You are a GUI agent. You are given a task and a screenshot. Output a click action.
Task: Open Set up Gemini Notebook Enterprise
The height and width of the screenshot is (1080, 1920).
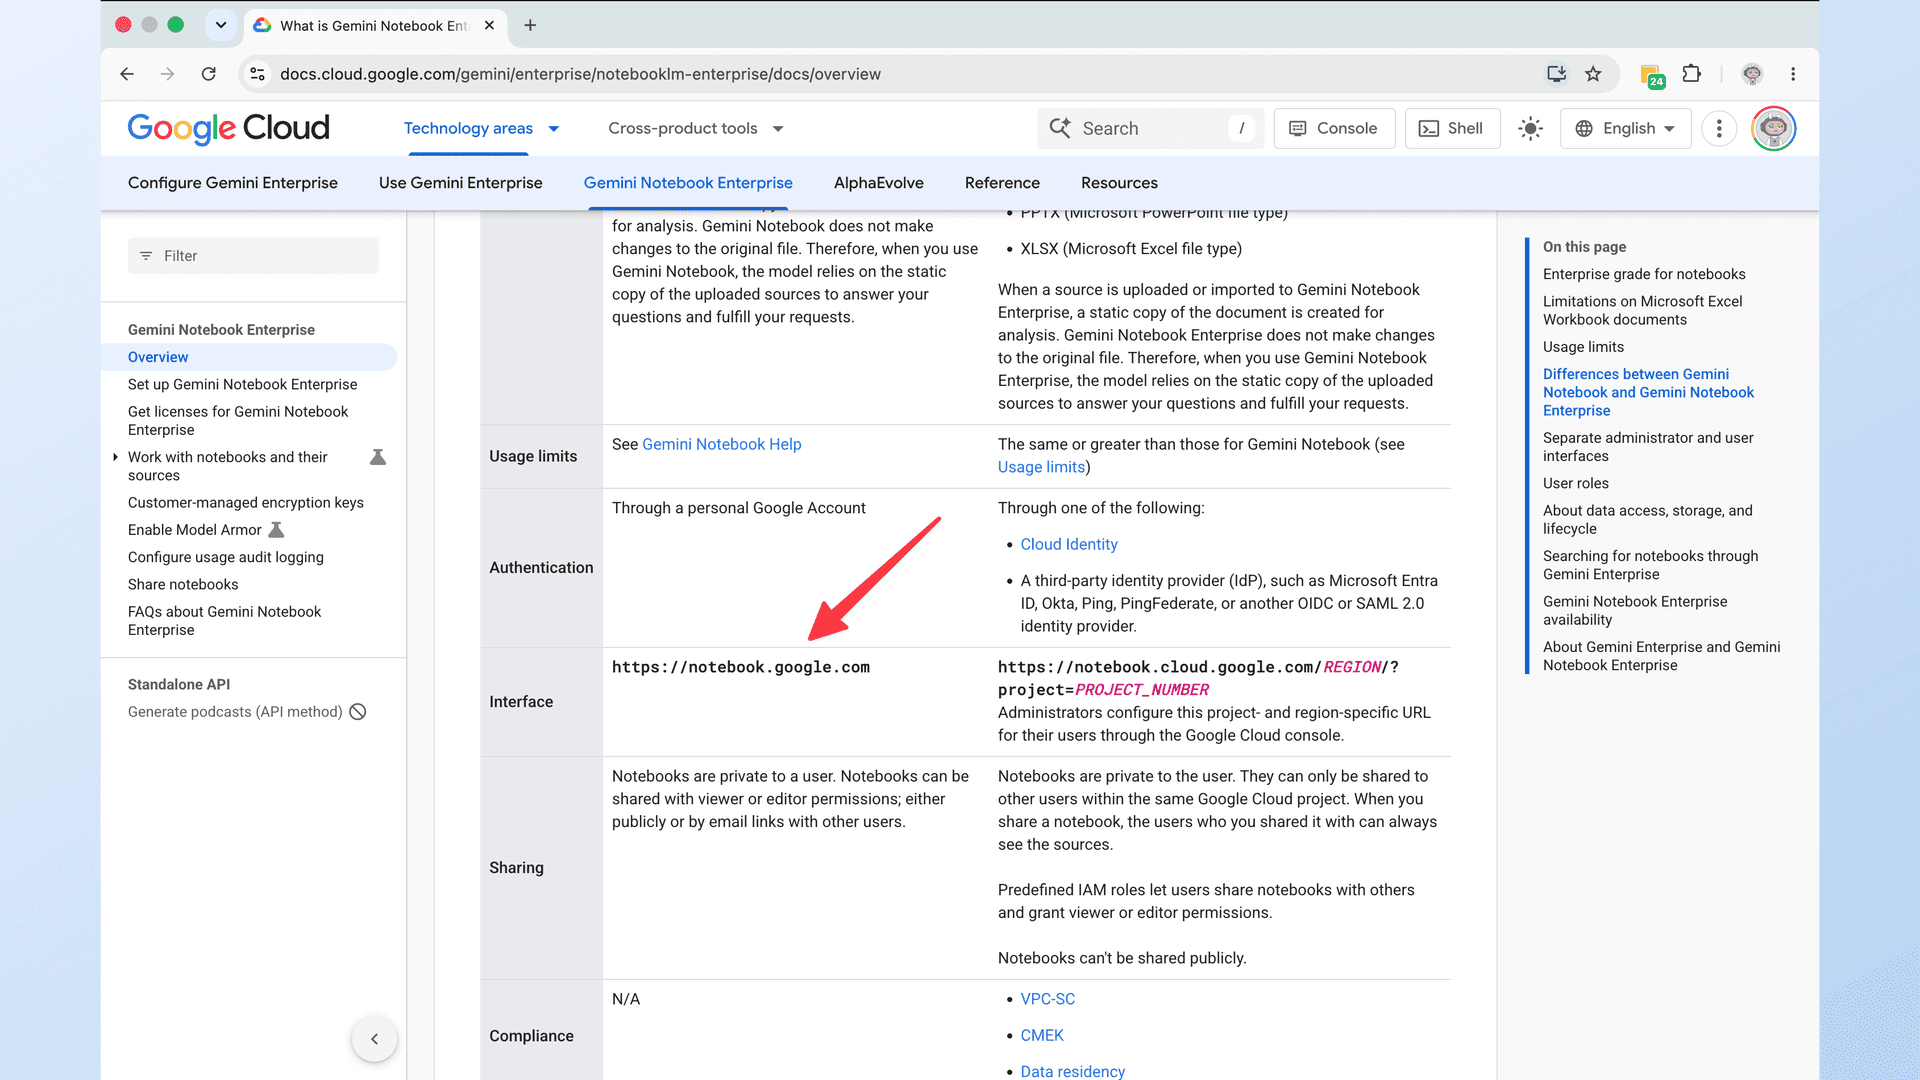[242, 384]
